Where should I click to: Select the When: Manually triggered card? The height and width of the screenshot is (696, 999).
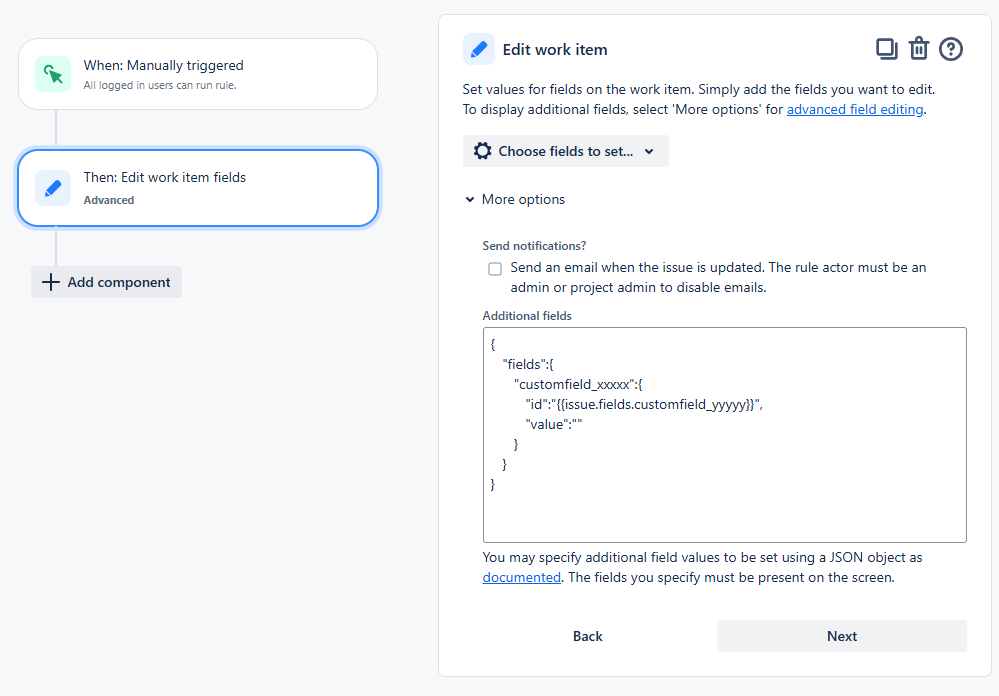[x=197, y=73]
